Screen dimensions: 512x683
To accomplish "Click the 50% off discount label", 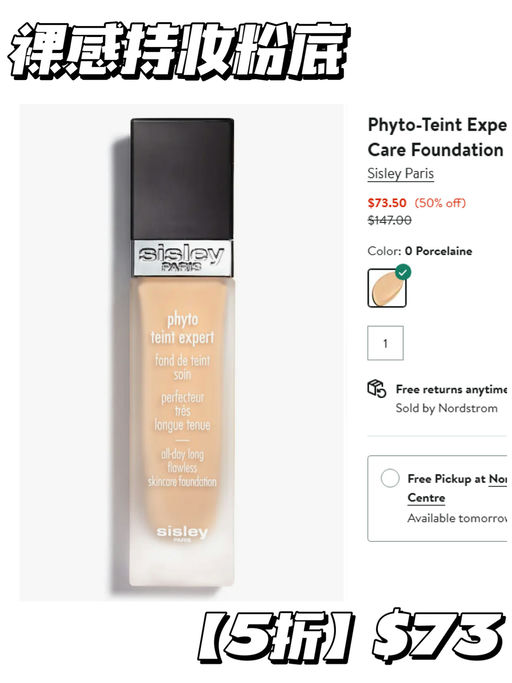I will pyautogui.click(x=440, y=203).
